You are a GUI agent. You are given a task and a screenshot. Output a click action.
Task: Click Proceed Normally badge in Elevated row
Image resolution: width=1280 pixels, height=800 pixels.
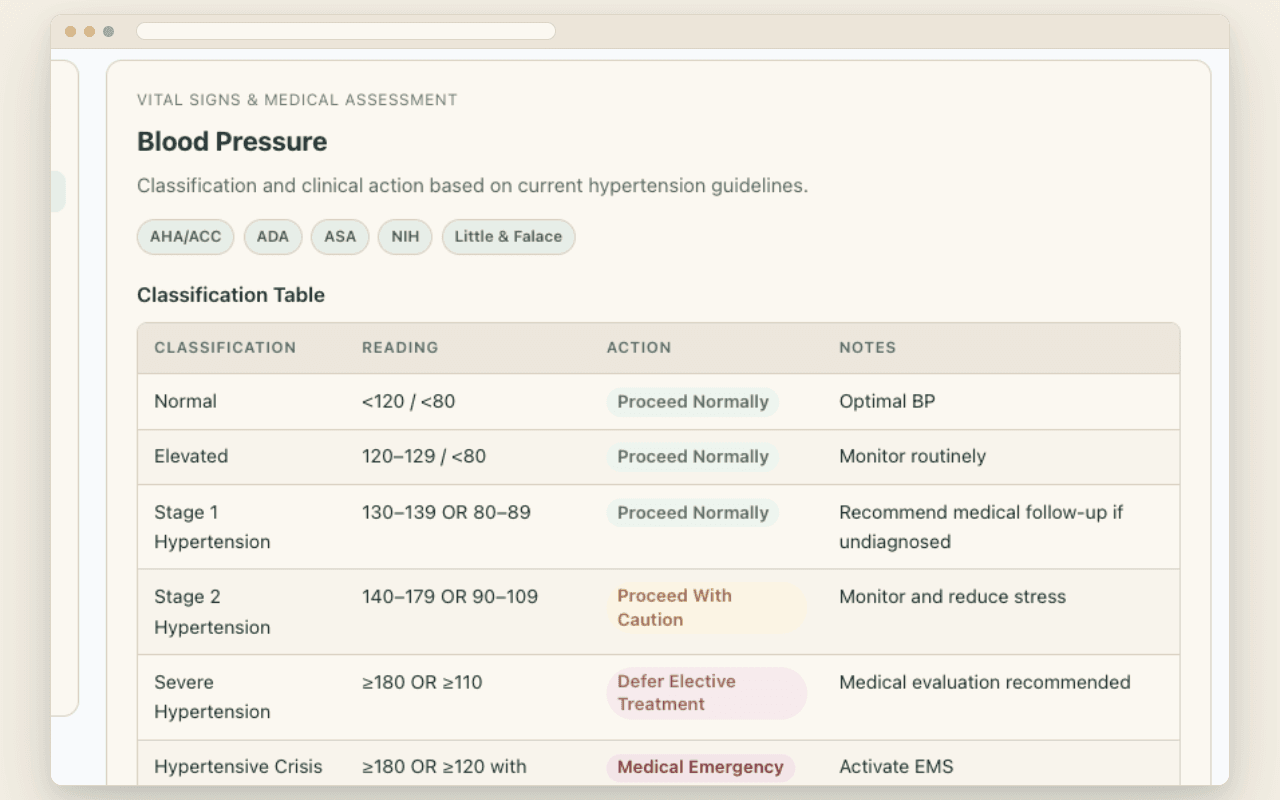click(693, 457)
